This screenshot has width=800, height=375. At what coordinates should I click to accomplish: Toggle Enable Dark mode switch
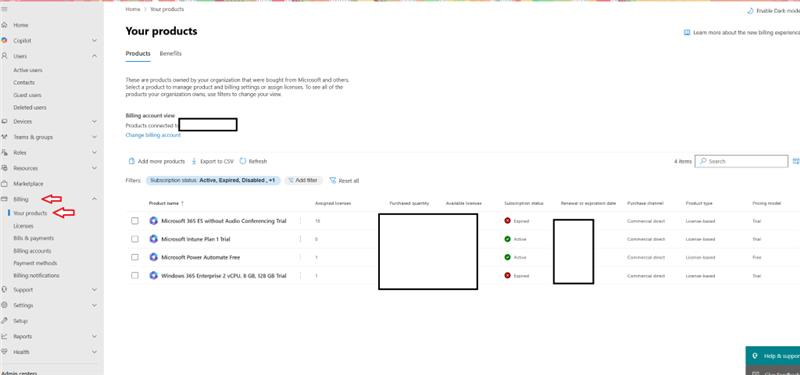(750, 11)
